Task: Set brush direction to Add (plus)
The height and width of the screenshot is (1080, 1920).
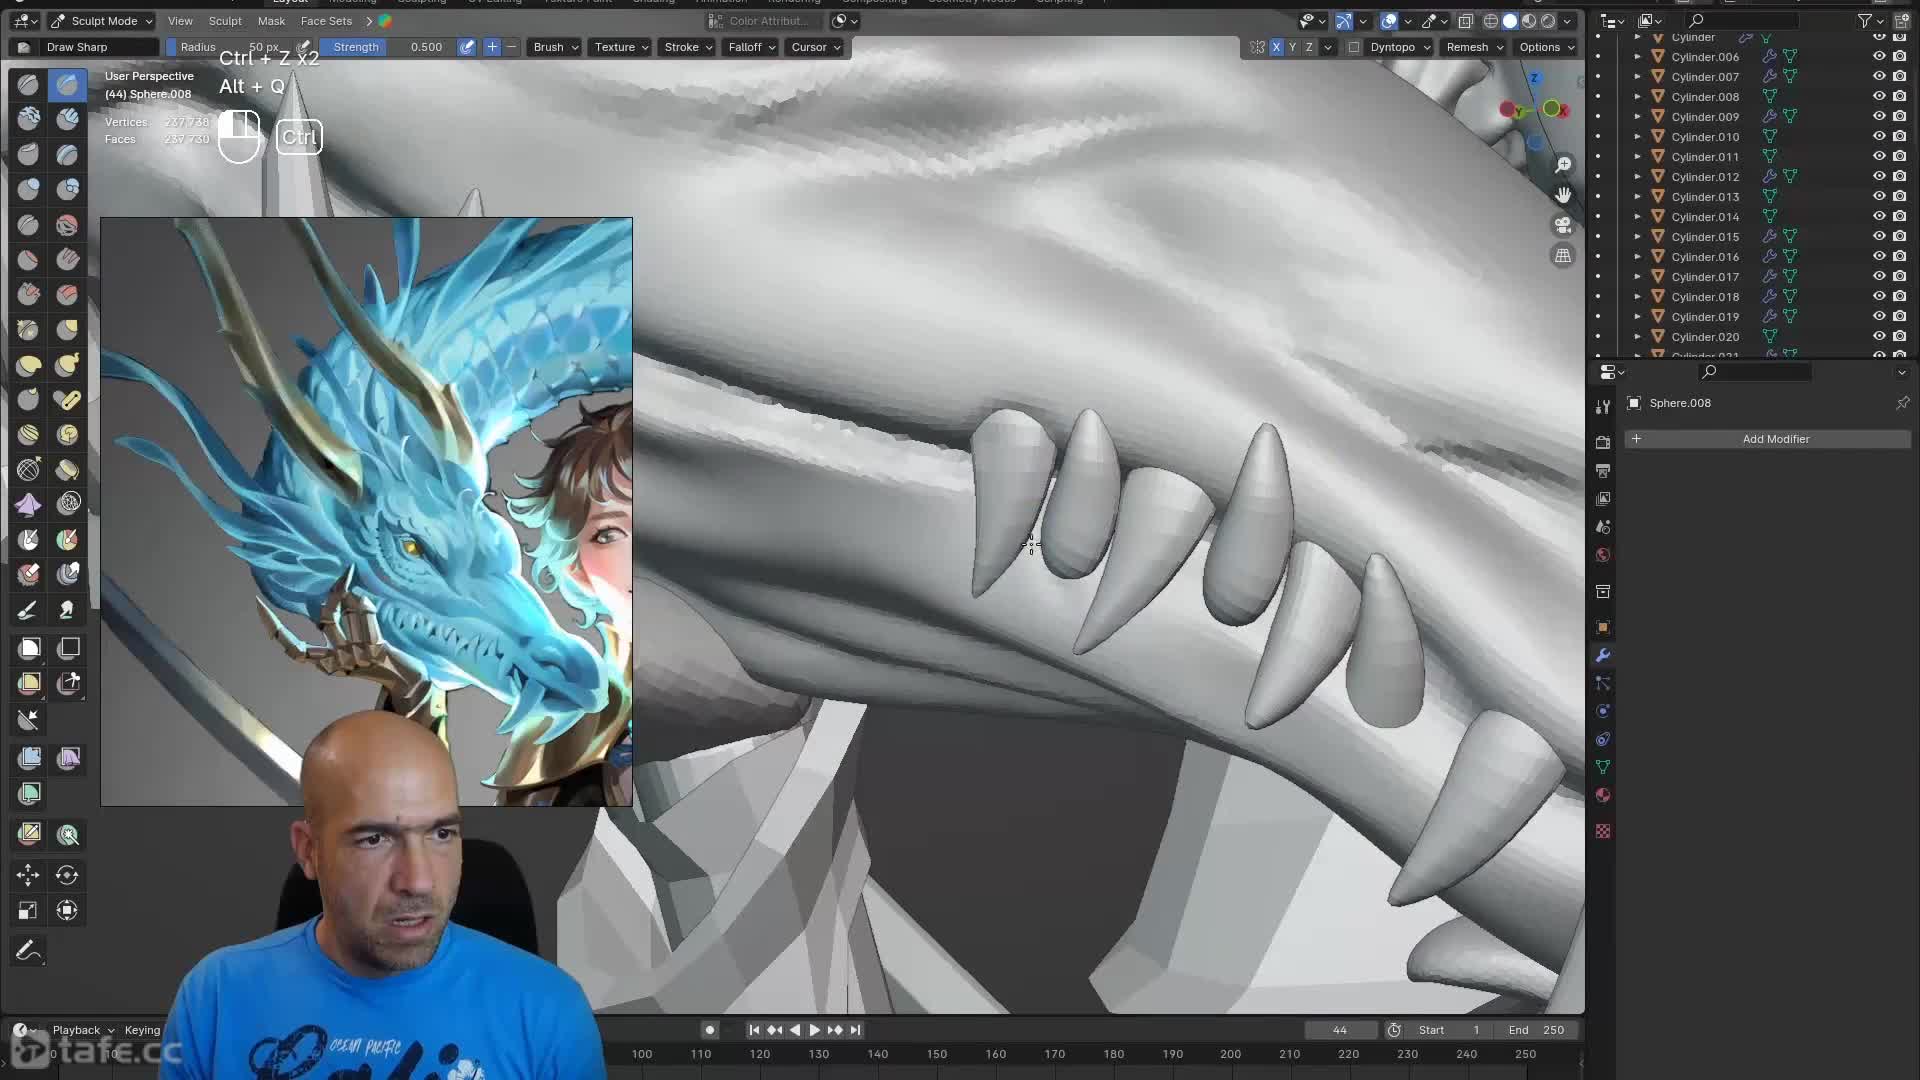Action: coord(492,47)
